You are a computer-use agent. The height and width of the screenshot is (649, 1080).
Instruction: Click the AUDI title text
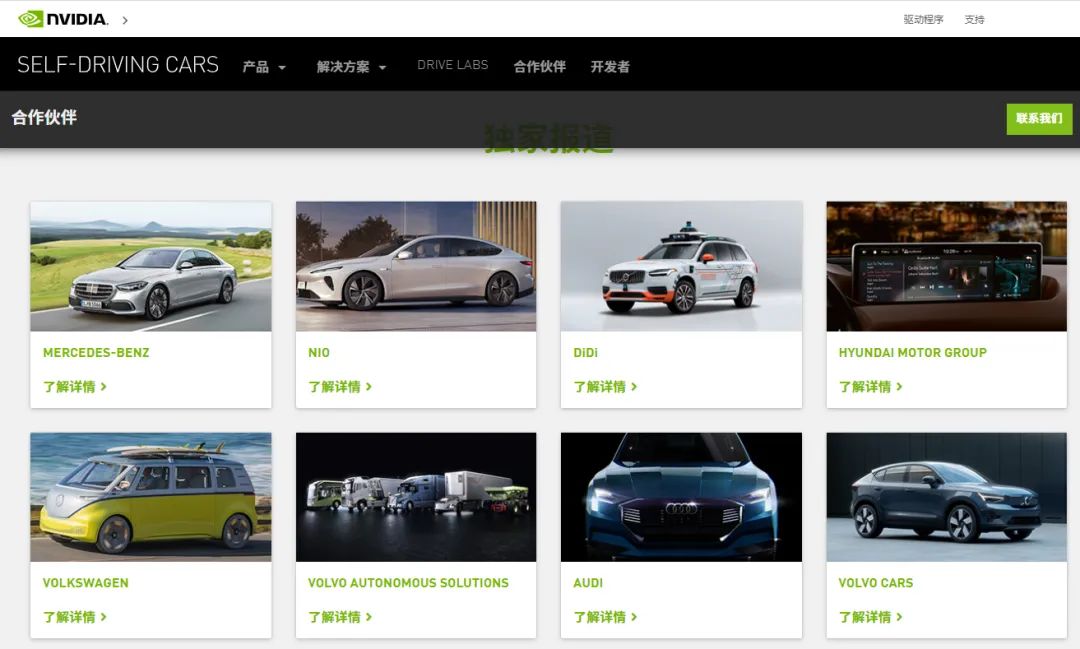588,583
